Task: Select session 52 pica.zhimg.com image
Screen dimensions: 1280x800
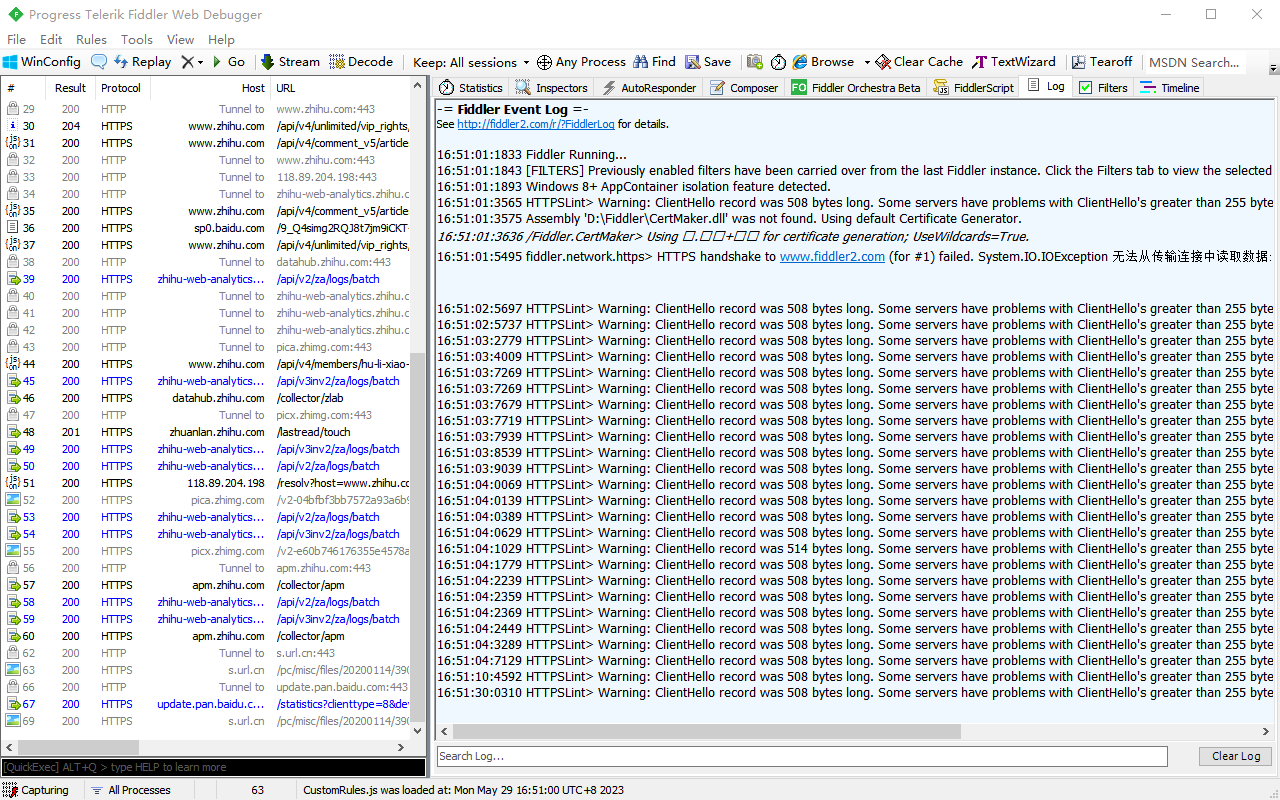Action: tap(206, 500)
